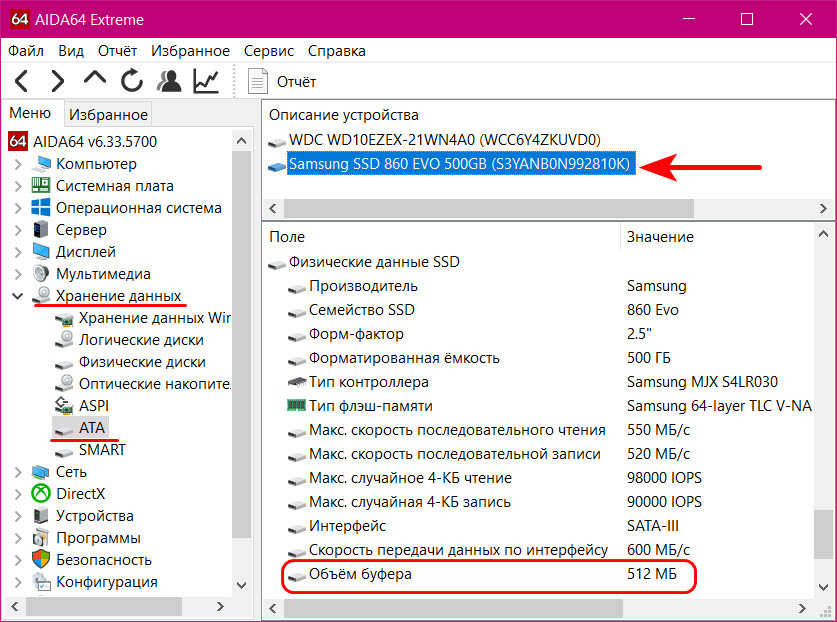Click the Отчёт document icon in the toolbar

258,82
